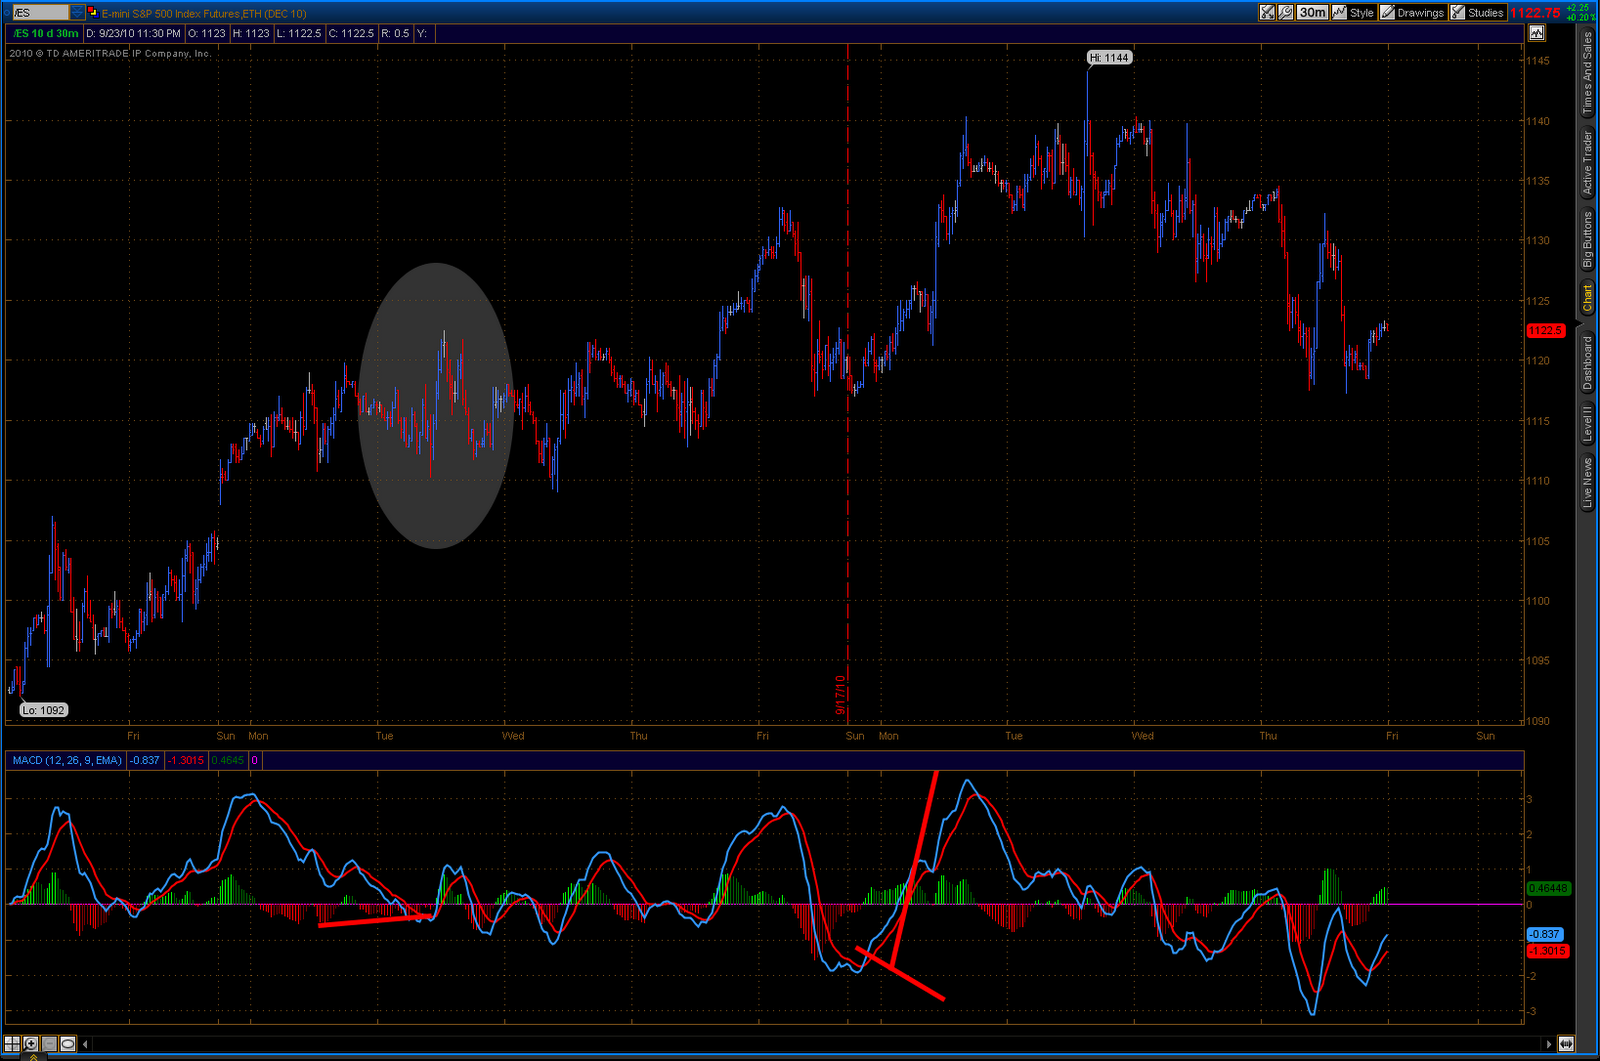Screen dimensions: 1600x1061
Task: Open the Studies menu
Action: click(1477, 13)
